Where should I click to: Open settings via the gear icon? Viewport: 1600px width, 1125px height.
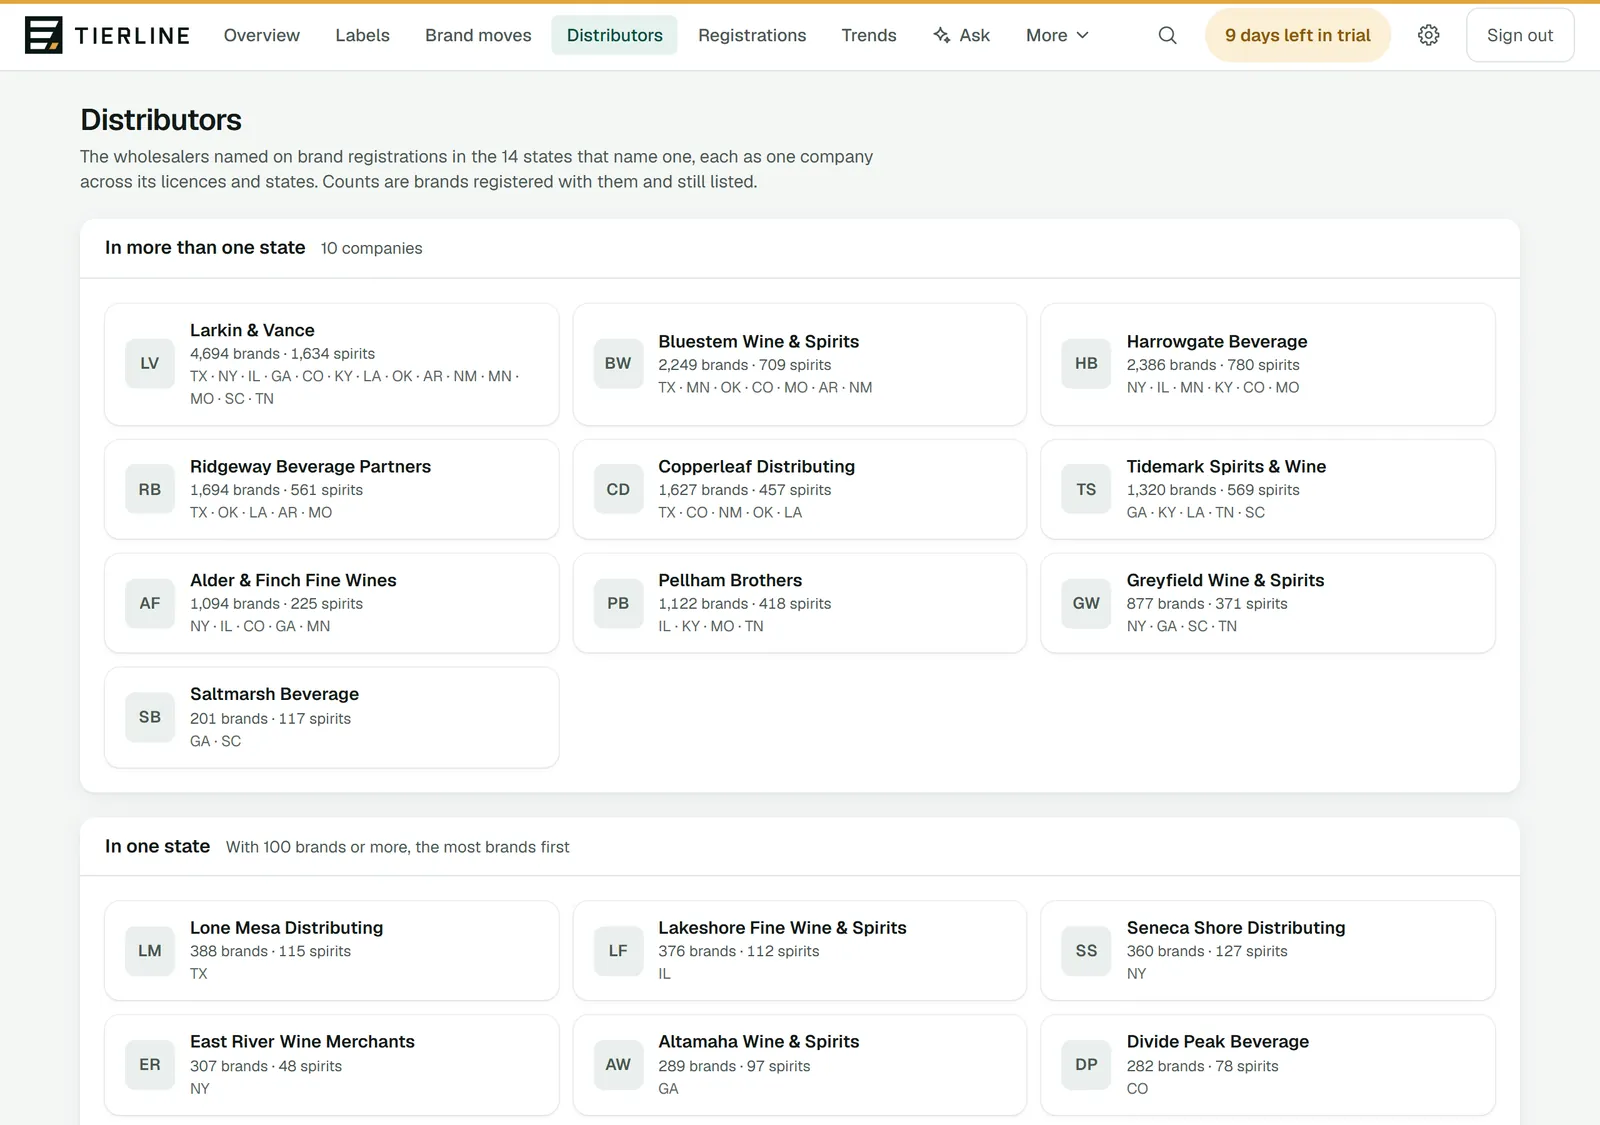point(1428,35)
